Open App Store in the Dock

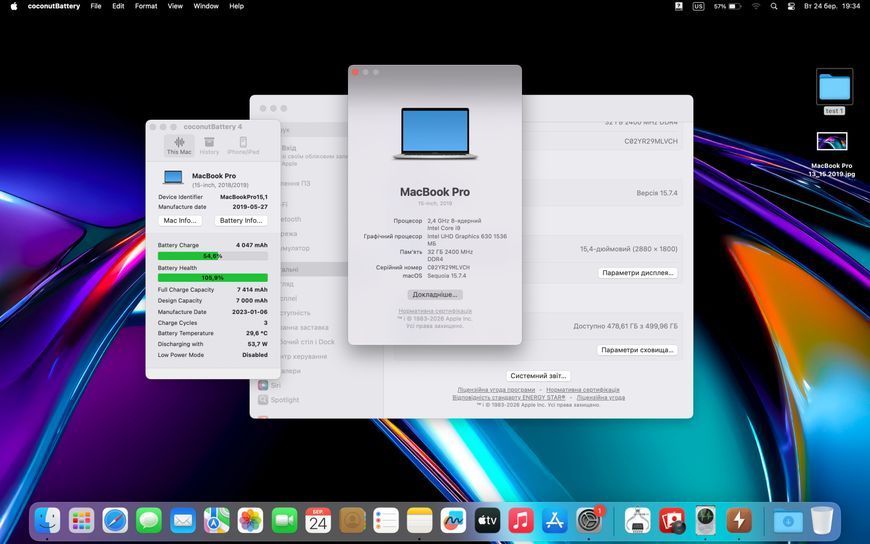click(555, 521)
